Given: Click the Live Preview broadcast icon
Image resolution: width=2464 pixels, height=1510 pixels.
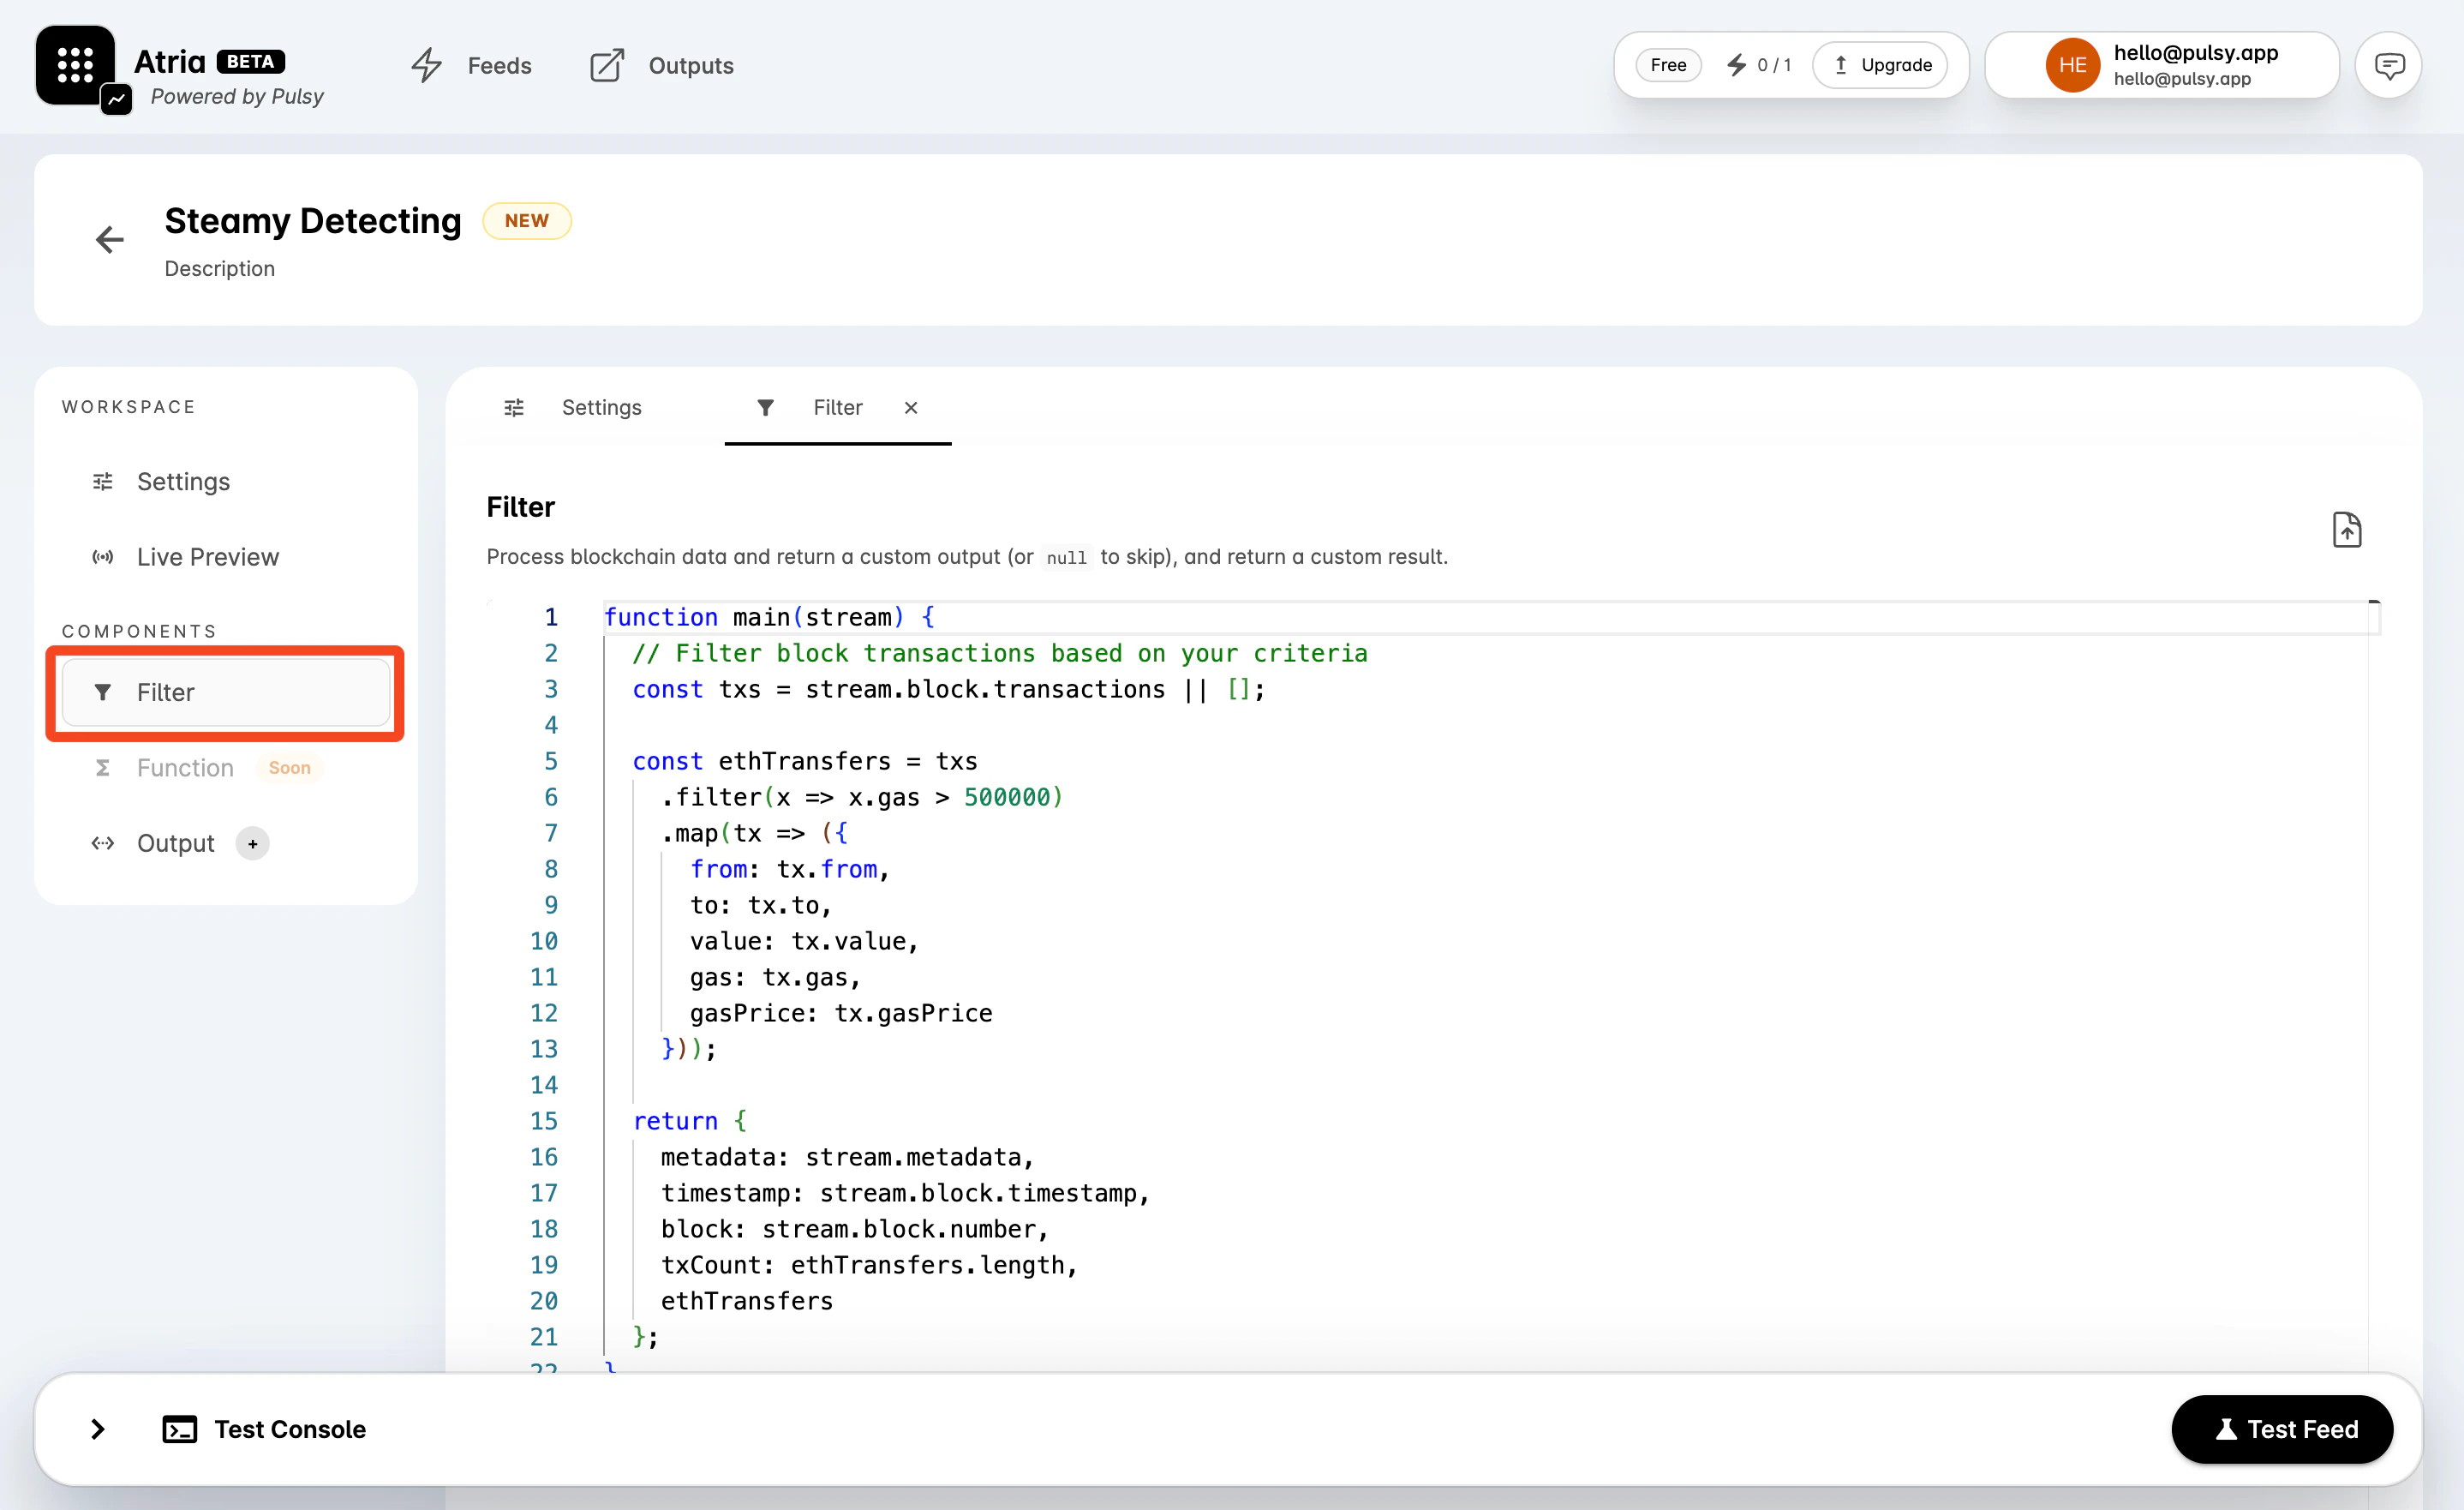Looking at the screenshot, I should (103, 557).
